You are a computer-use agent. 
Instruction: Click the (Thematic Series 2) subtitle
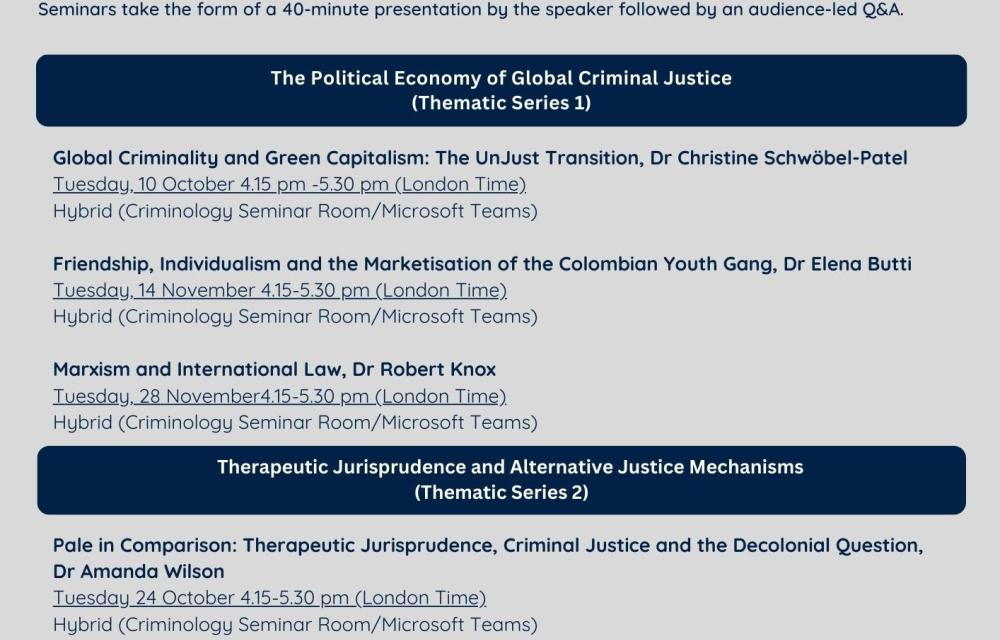501,492
